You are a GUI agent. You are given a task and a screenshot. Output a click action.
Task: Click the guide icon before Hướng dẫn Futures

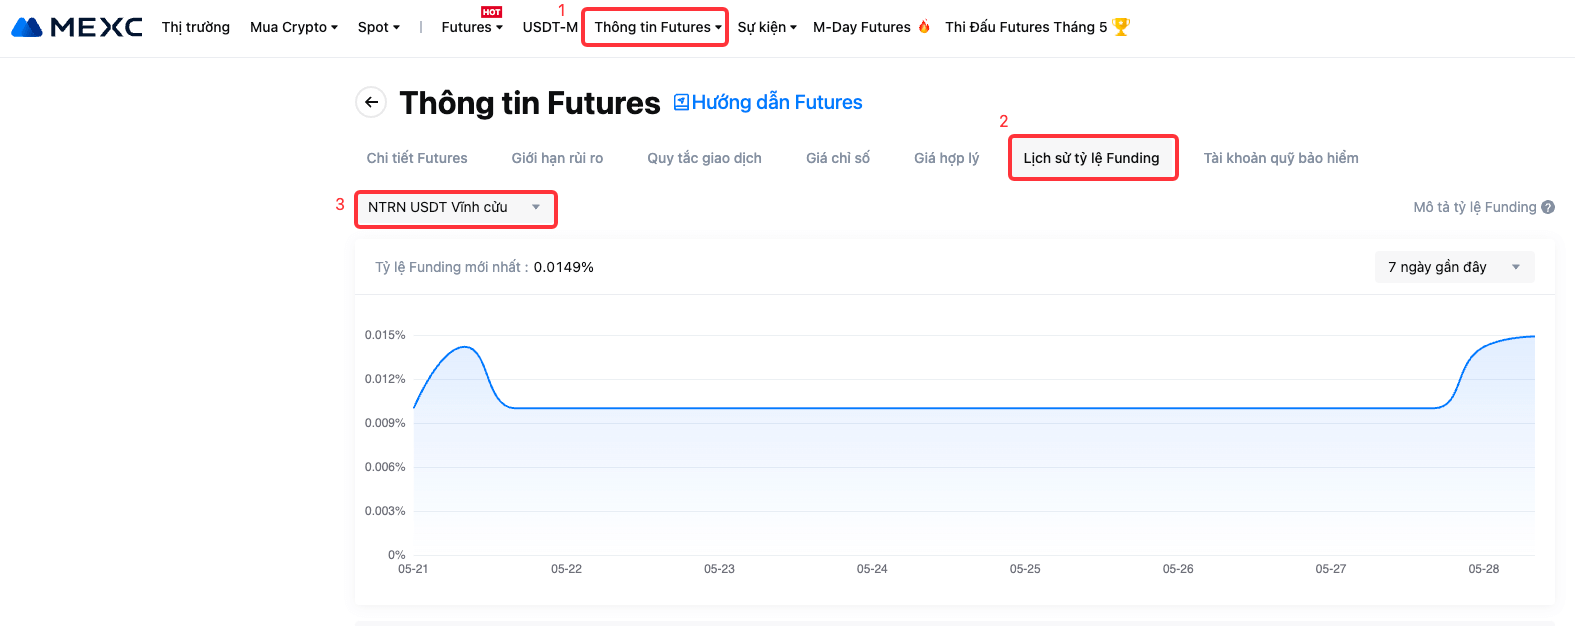tap(681, 102)
